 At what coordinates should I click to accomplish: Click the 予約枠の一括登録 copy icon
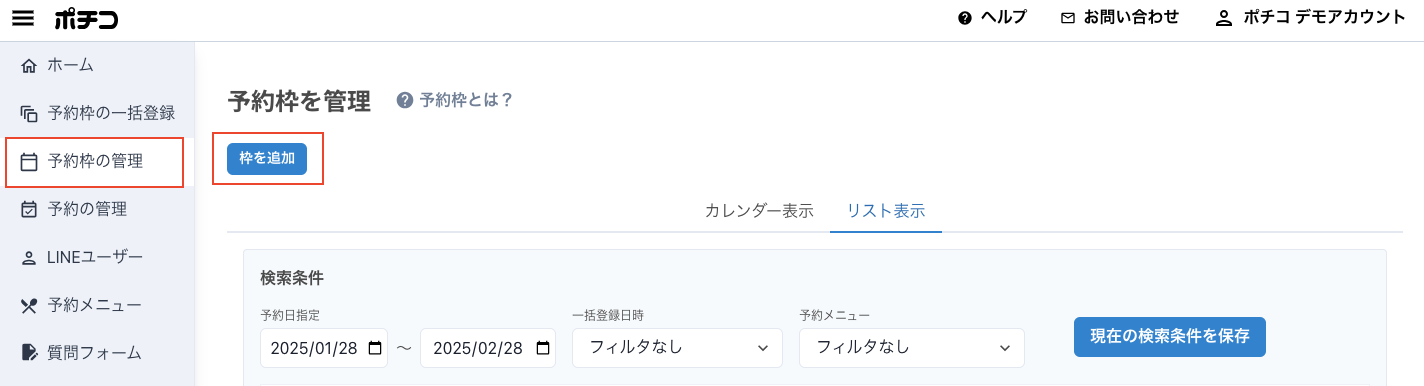click(29, 113)
